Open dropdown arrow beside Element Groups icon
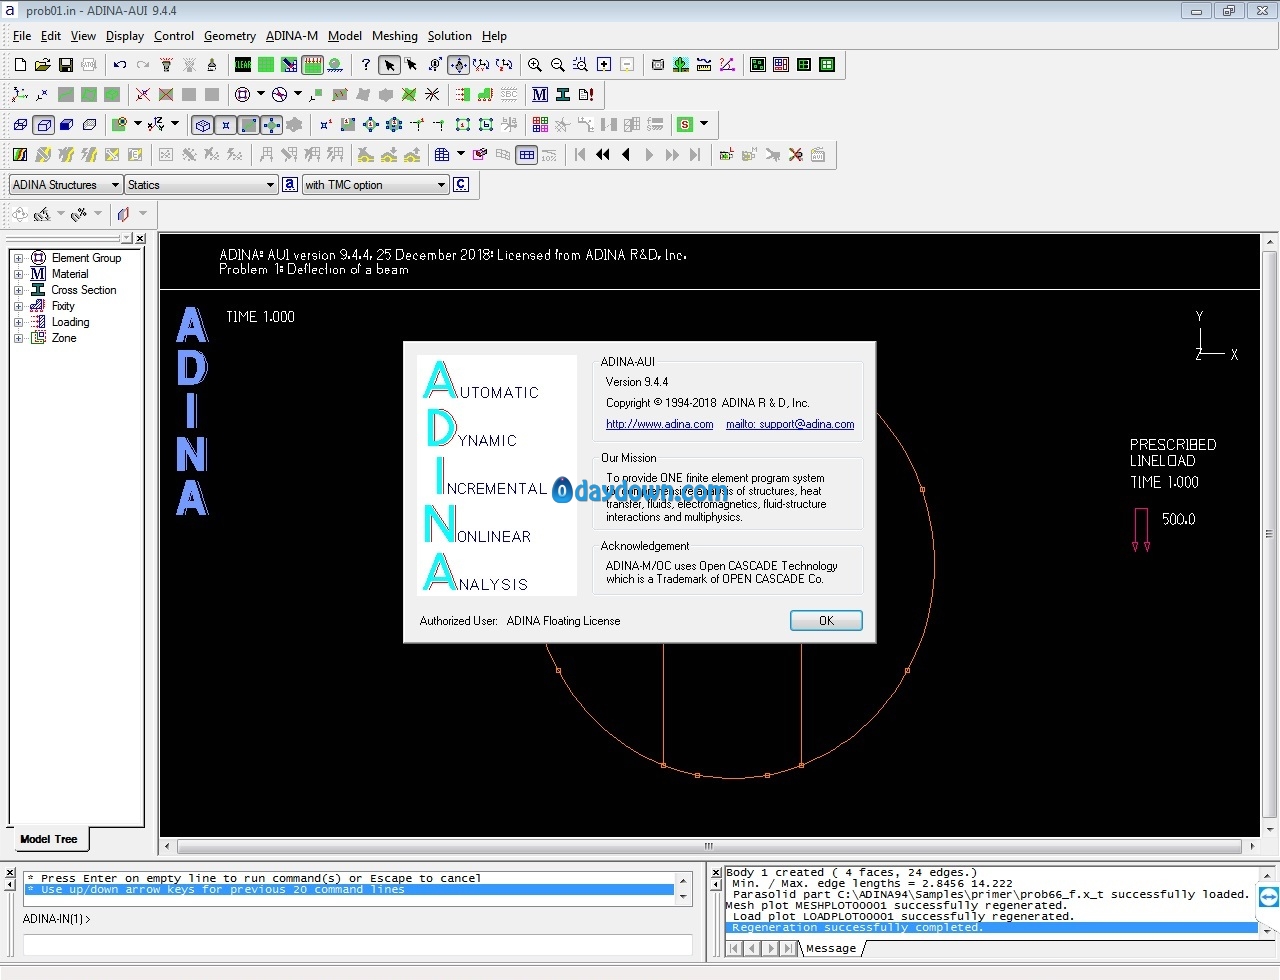The width and height of the screenshot is (1280, 980). point(261,94)
